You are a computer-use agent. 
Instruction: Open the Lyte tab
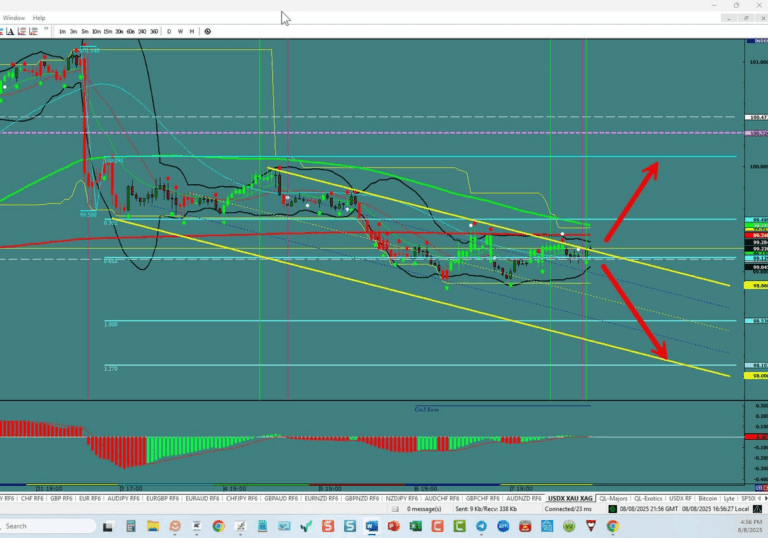[x=729, y=498]
